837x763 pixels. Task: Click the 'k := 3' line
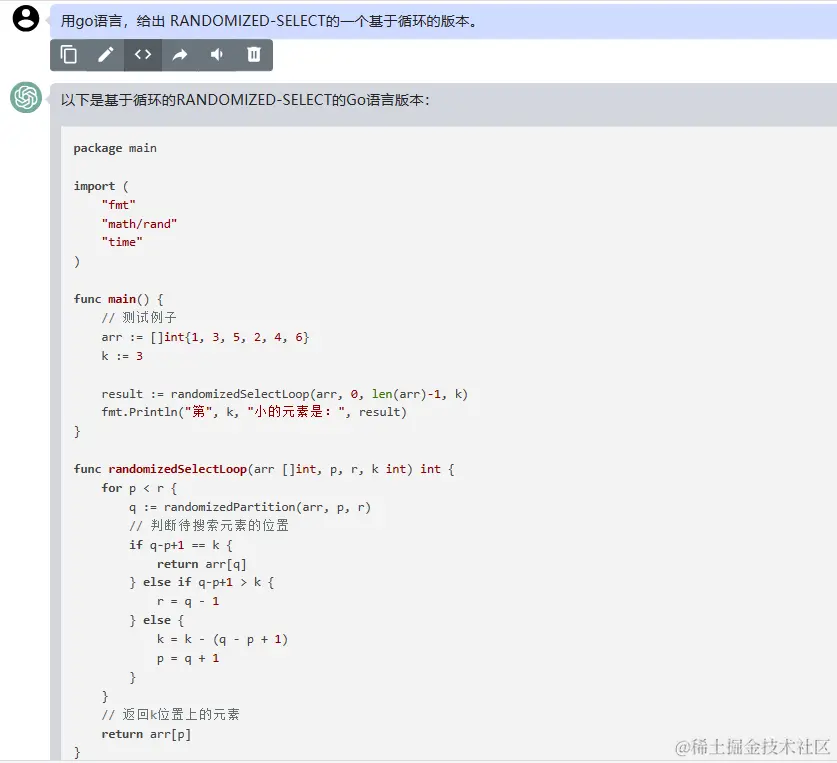click(122, 356)
